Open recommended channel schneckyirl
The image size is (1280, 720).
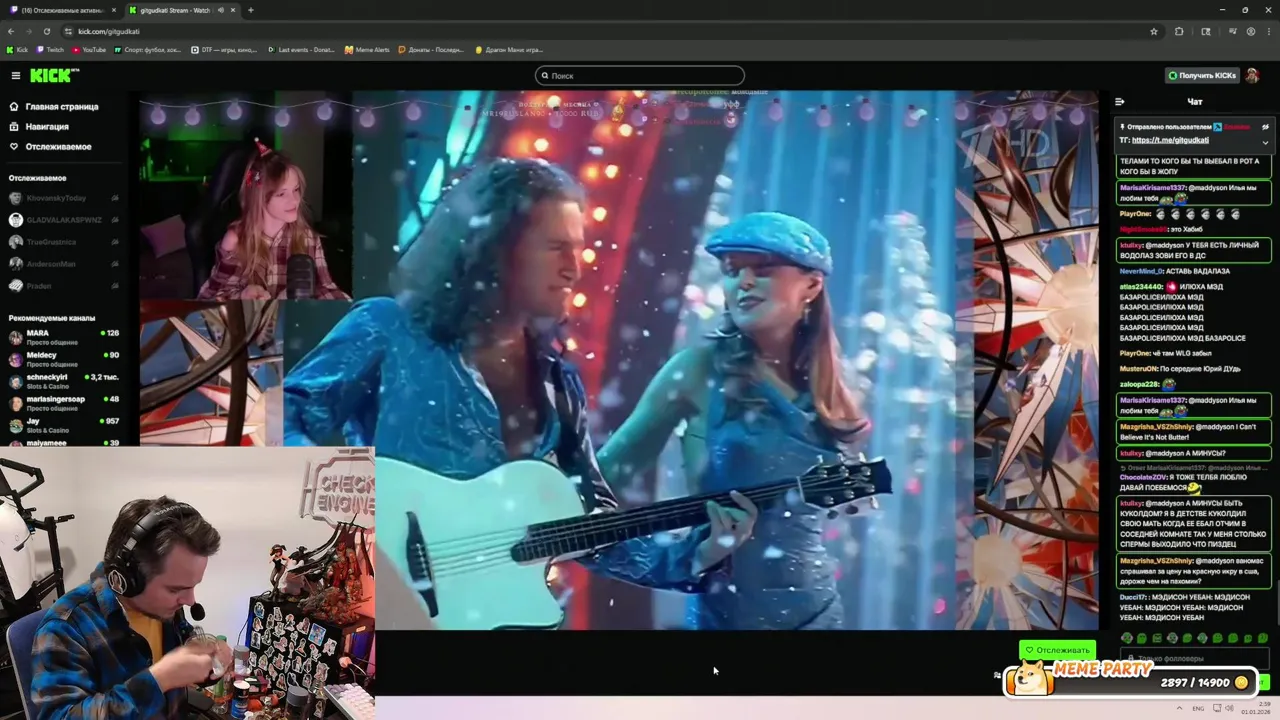point(62,381)
